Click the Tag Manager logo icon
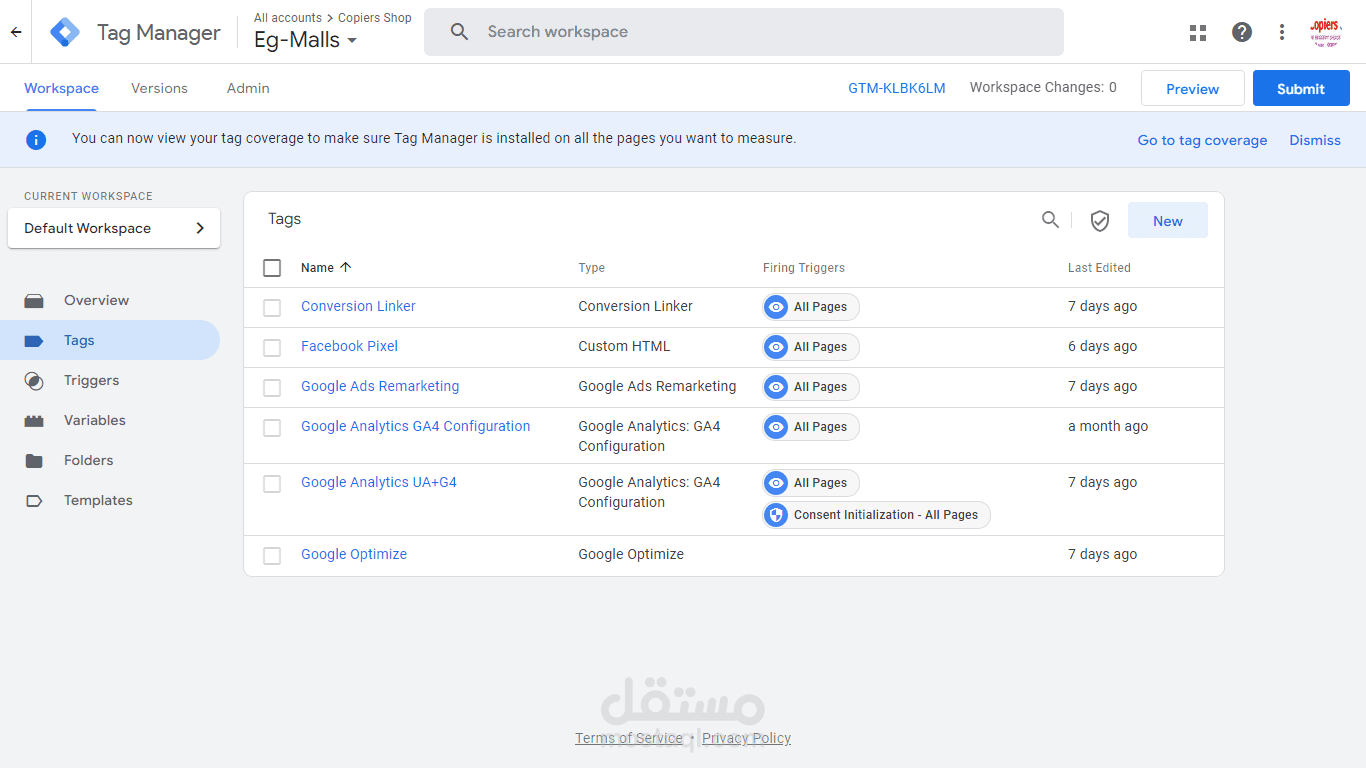This screenshot has height=768, width=1366. (x=65, y=32)
